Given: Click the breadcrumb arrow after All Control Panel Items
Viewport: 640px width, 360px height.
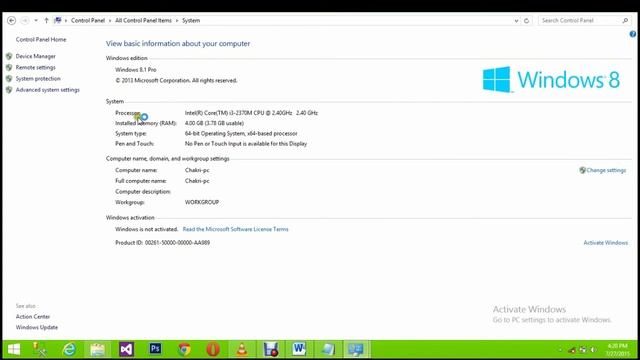Looking at the screenshot, I should point(177,20).
